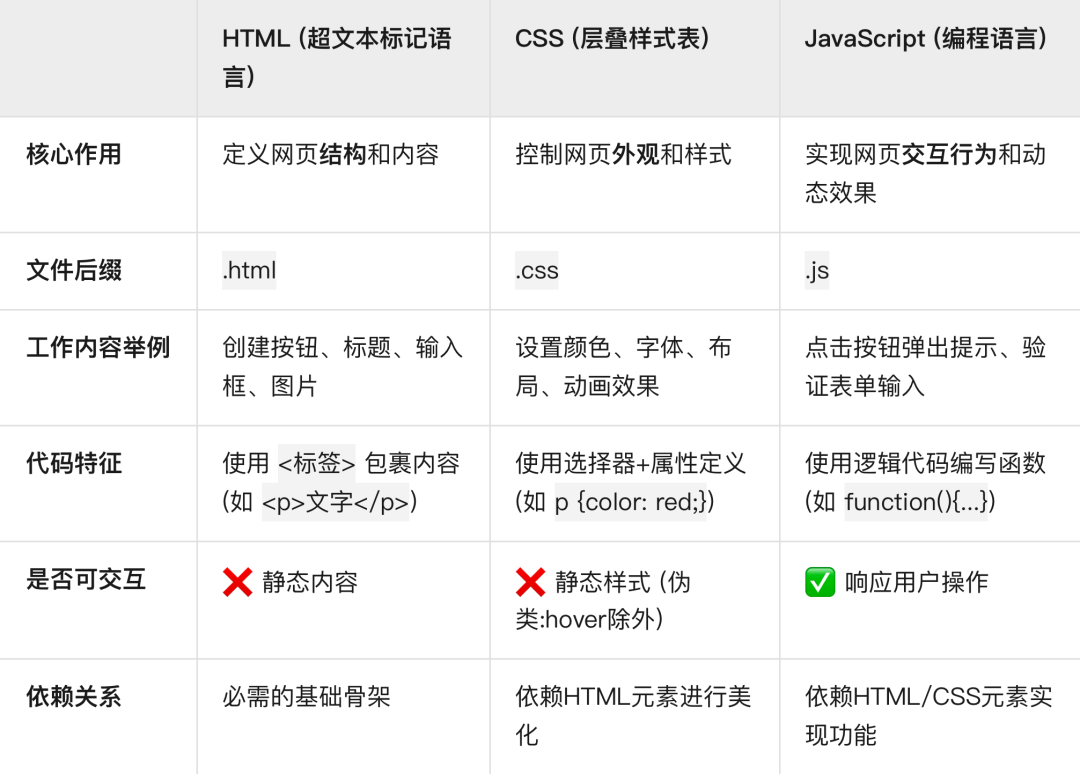
Task: Select the 是否可交互 row label
Action: 86,579
